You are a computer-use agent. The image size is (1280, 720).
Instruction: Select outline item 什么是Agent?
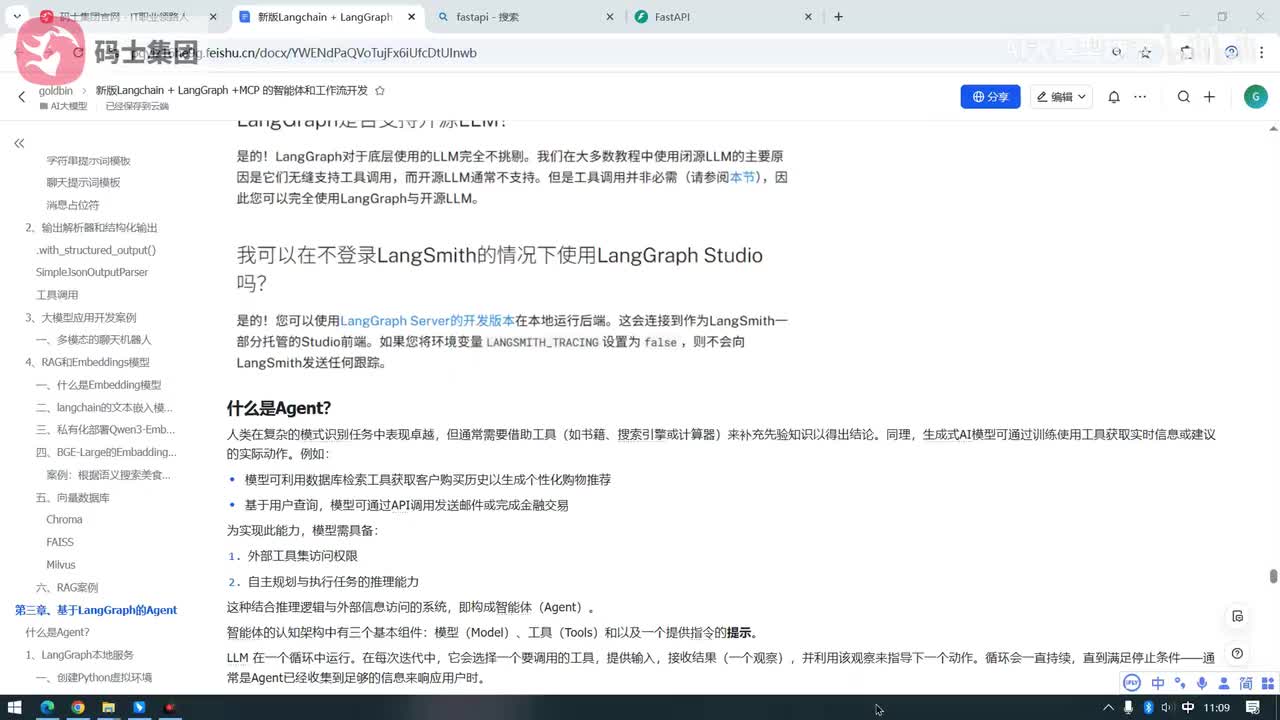pos(57,632)
